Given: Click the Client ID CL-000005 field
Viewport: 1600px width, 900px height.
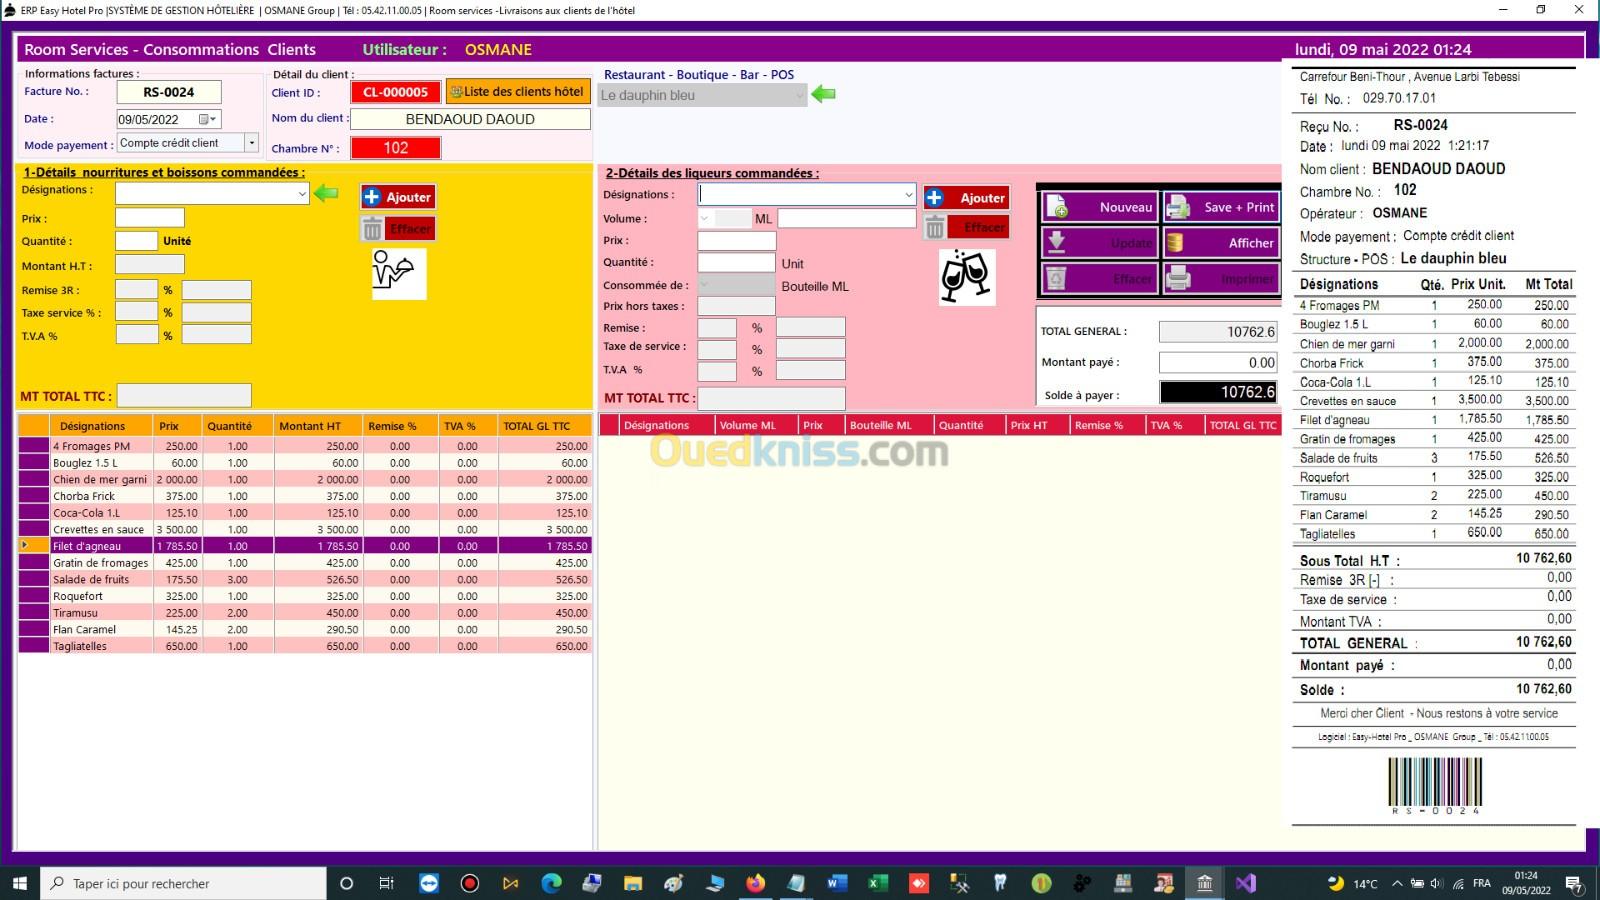Looking at the screenshot, I should (396, 92).
